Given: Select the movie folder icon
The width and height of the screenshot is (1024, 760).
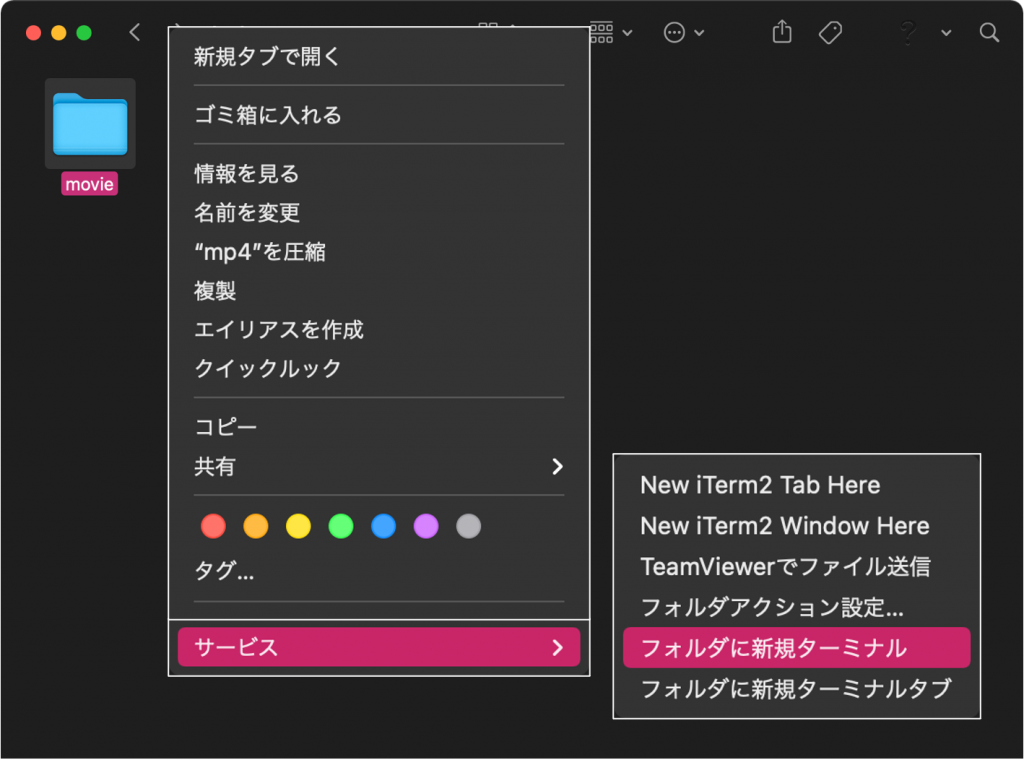Looking at the screenshot, I should (x=90, y=123).
